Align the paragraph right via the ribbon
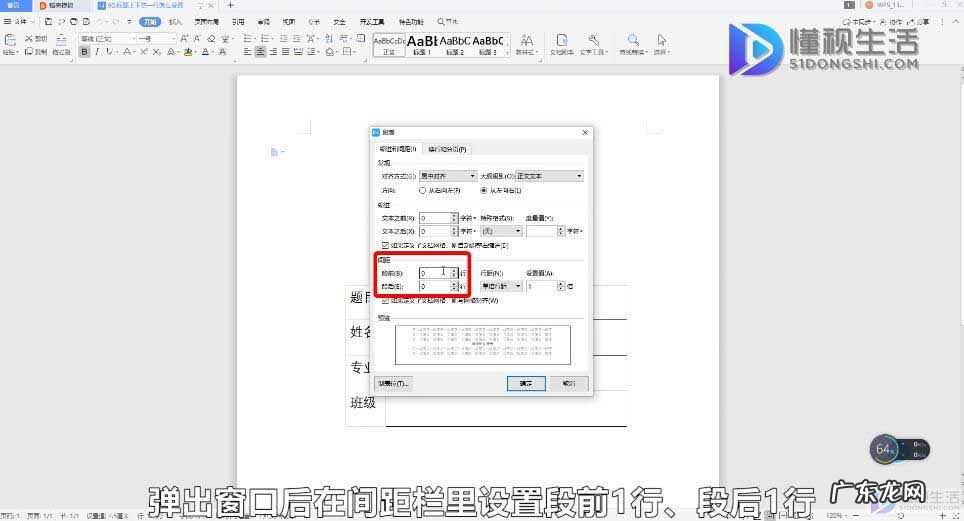The height and width of the screenshot is (521, 964). tap(273, 52)
